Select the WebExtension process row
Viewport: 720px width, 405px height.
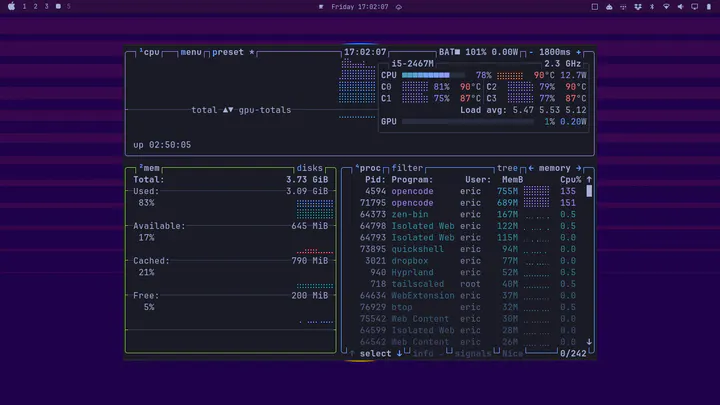468,296
